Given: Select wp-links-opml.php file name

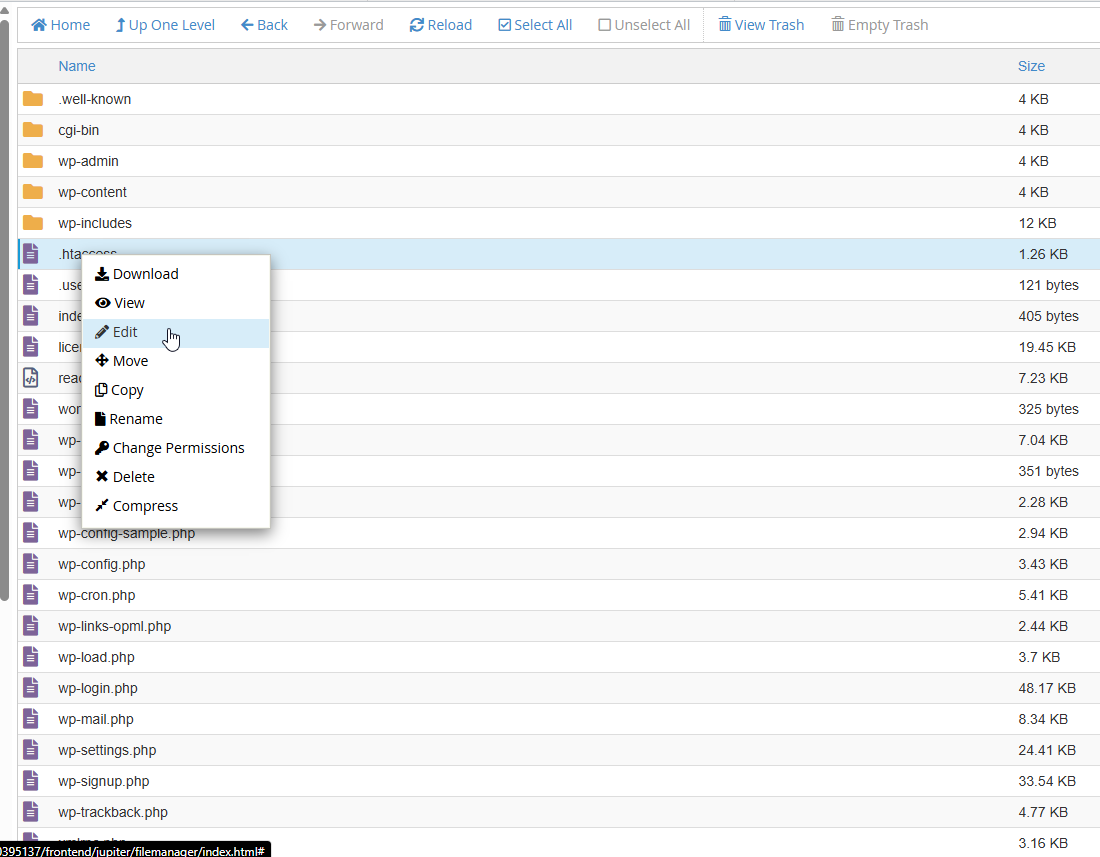Looking at the screenshot, I should (x=114, y=626).
